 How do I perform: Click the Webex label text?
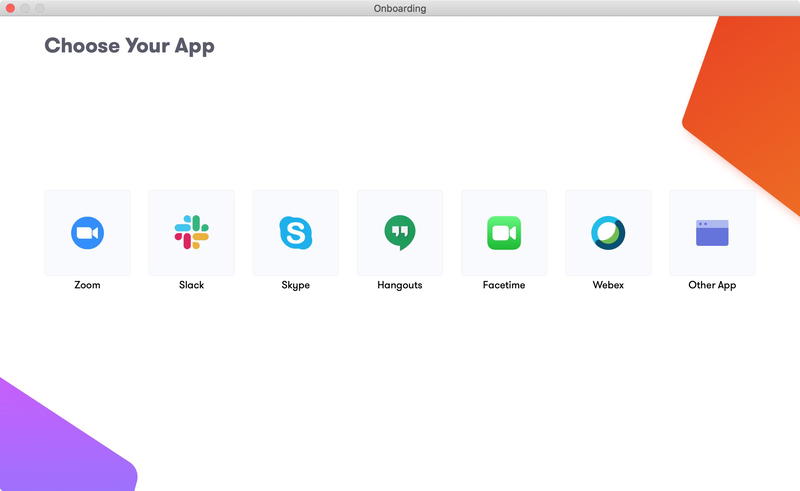pyautogui.click(x=608, y=285)
